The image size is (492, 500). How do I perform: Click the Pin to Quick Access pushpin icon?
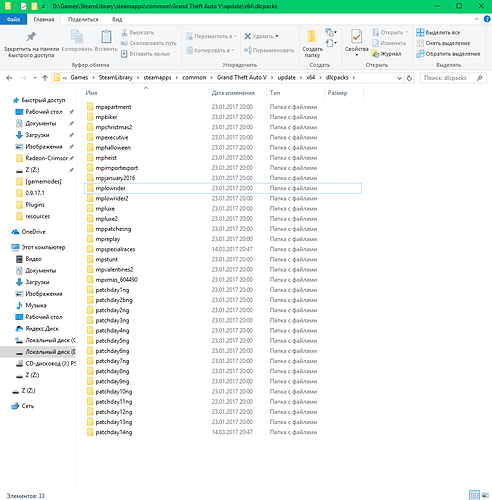31,36
